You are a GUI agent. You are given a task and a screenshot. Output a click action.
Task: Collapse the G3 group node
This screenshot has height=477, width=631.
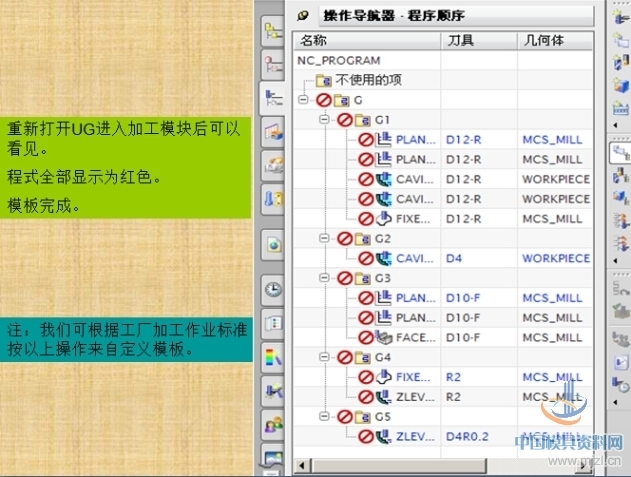pyautogui.click(x=324, y=278)
